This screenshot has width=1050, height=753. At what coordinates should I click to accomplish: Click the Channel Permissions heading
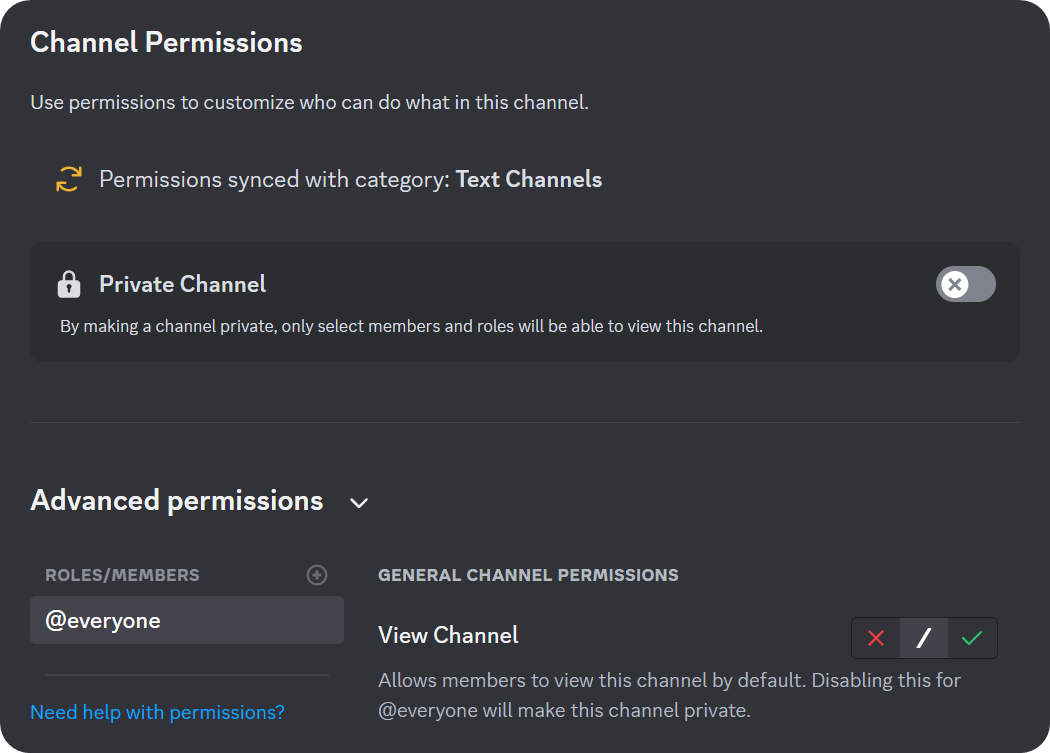pos(166,42)
